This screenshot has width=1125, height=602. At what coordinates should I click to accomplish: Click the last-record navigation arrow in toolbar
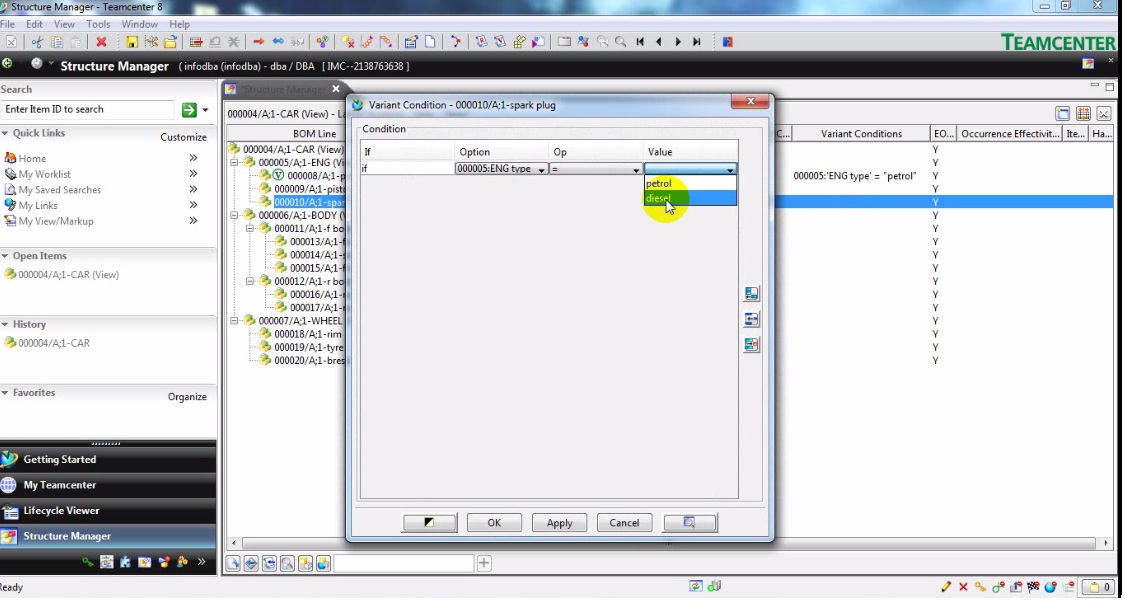point(695,41)
